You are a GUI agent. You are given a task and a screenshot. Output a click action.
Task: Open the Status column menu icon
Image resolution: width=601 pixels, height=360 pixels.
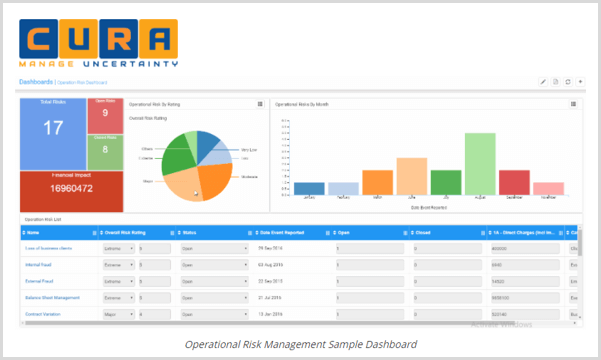[x=250, y=233]
